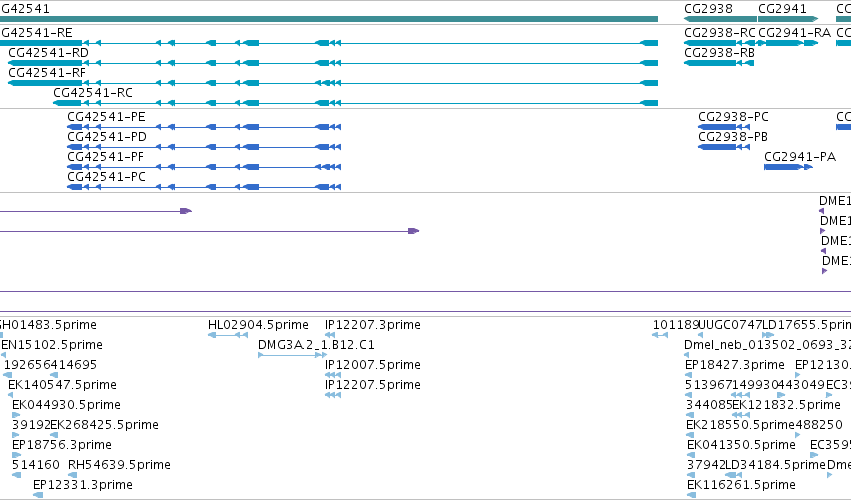This screenshot has height=500, width=851.
Task: Click the EP18427.3prime EST label
Action: pyautogui.click(x=735, y=365)
